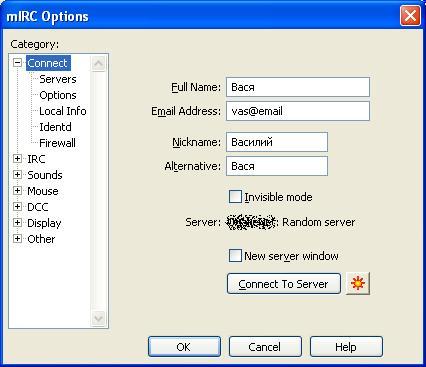Check the New server window option

click(235, 256)
